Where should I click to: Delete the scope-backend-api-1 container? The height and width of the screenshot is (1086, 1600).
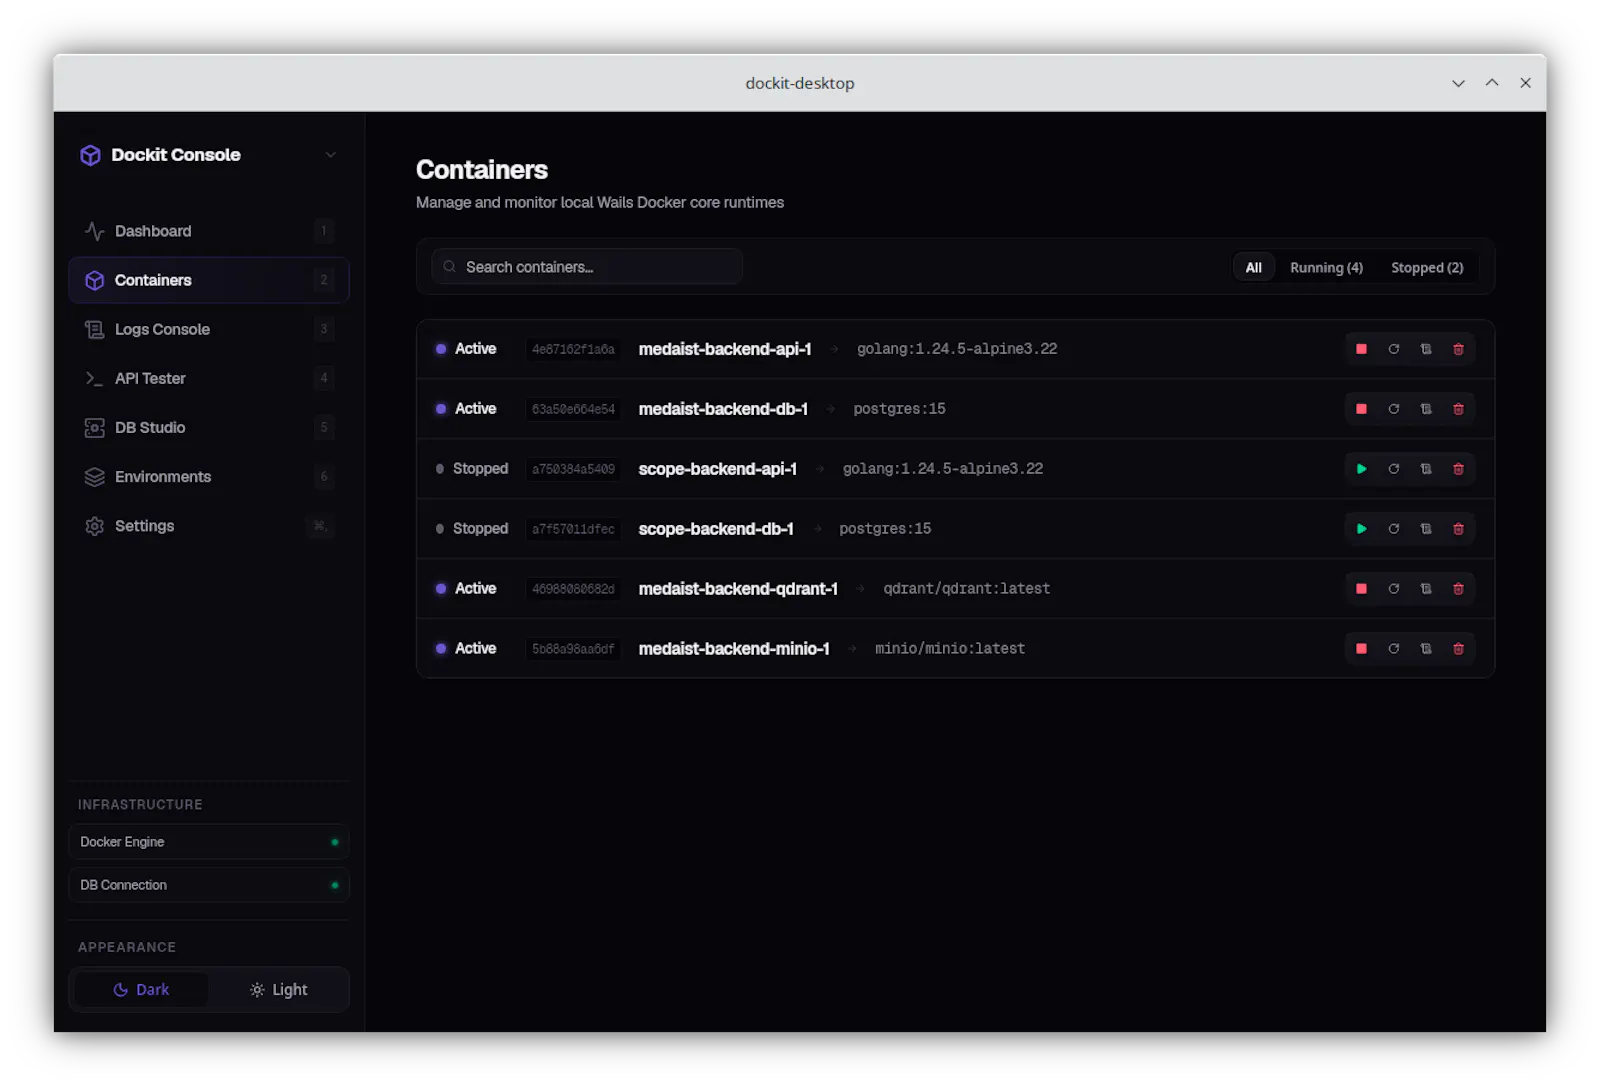coord(1458,469)
